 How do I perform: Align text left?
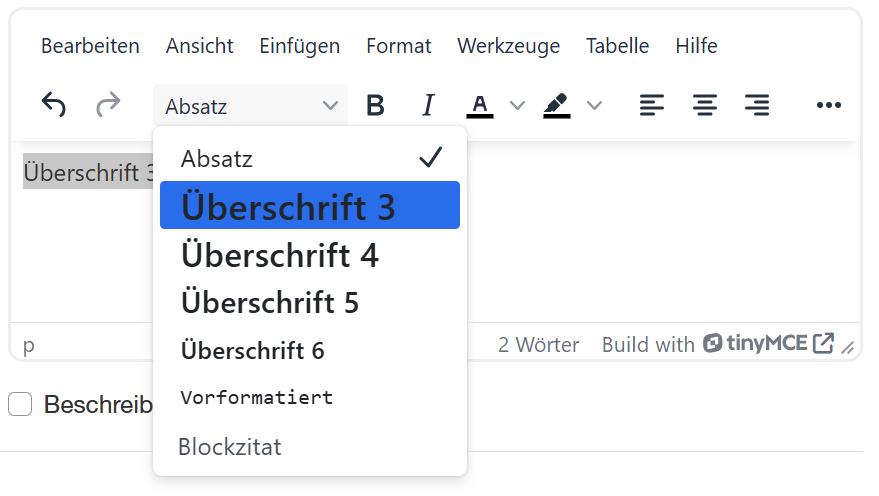point(651,105)
